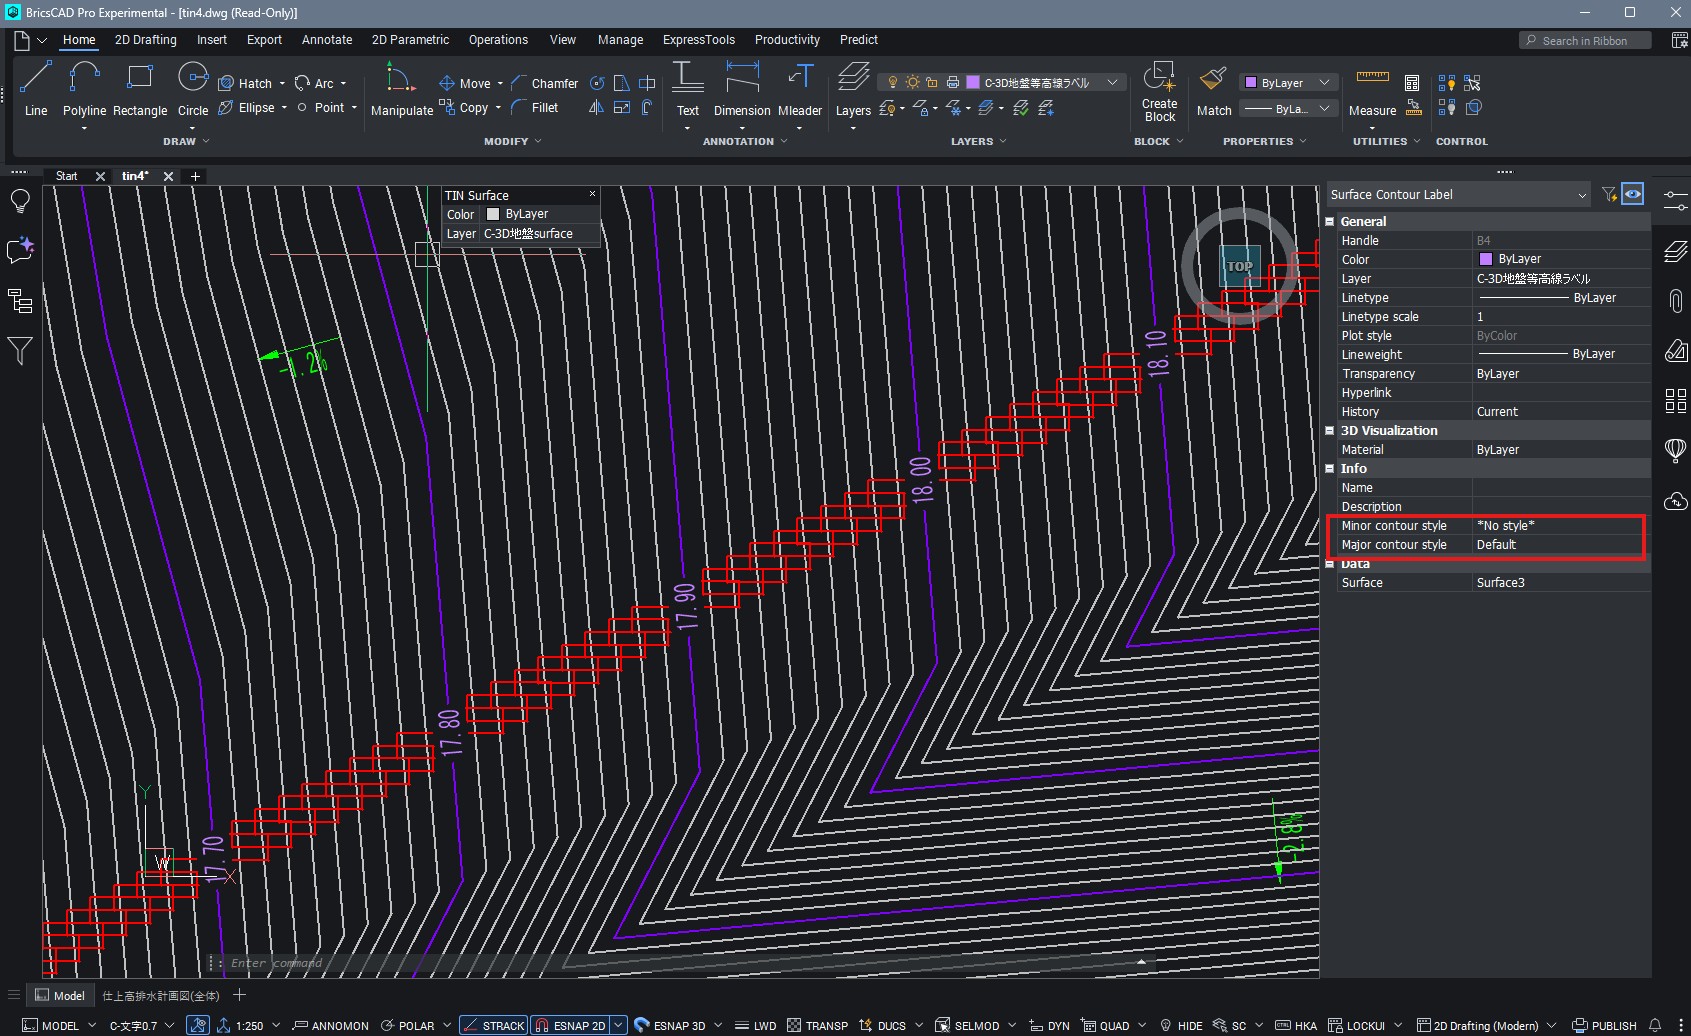1691x1036 pixels.
Task: Select the Circle tool
Action: 192,88
